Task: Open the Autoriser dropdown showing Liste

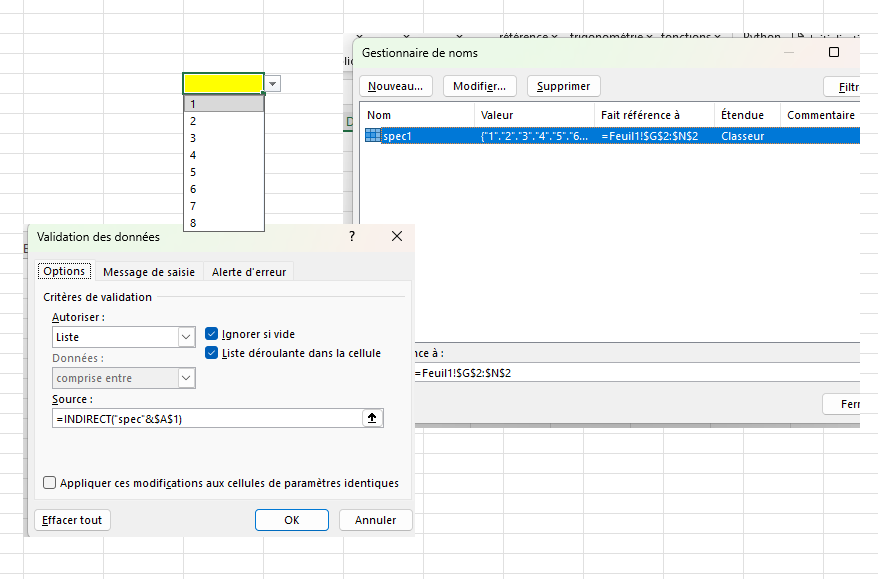Action: tap(186, 338)
